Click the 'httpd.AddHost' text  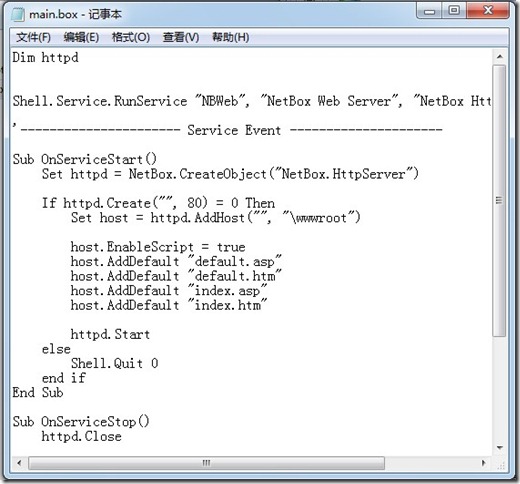click(x=198, y=218)
